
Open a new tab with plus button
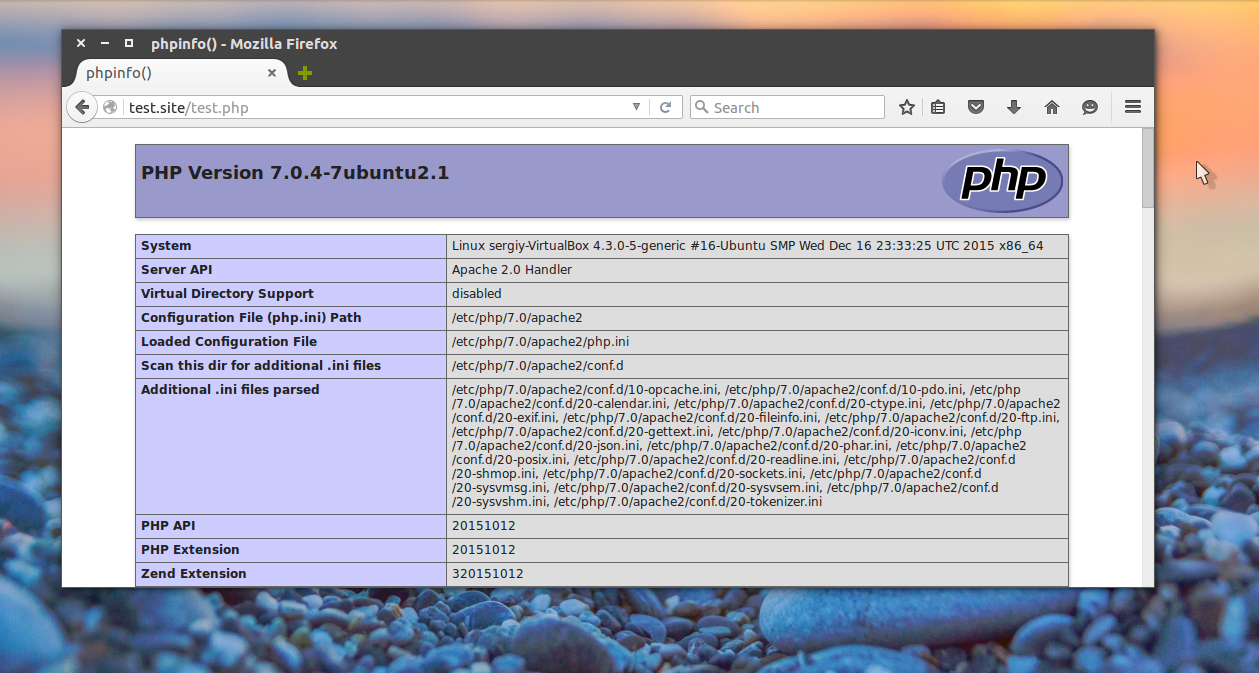[305, 73]
